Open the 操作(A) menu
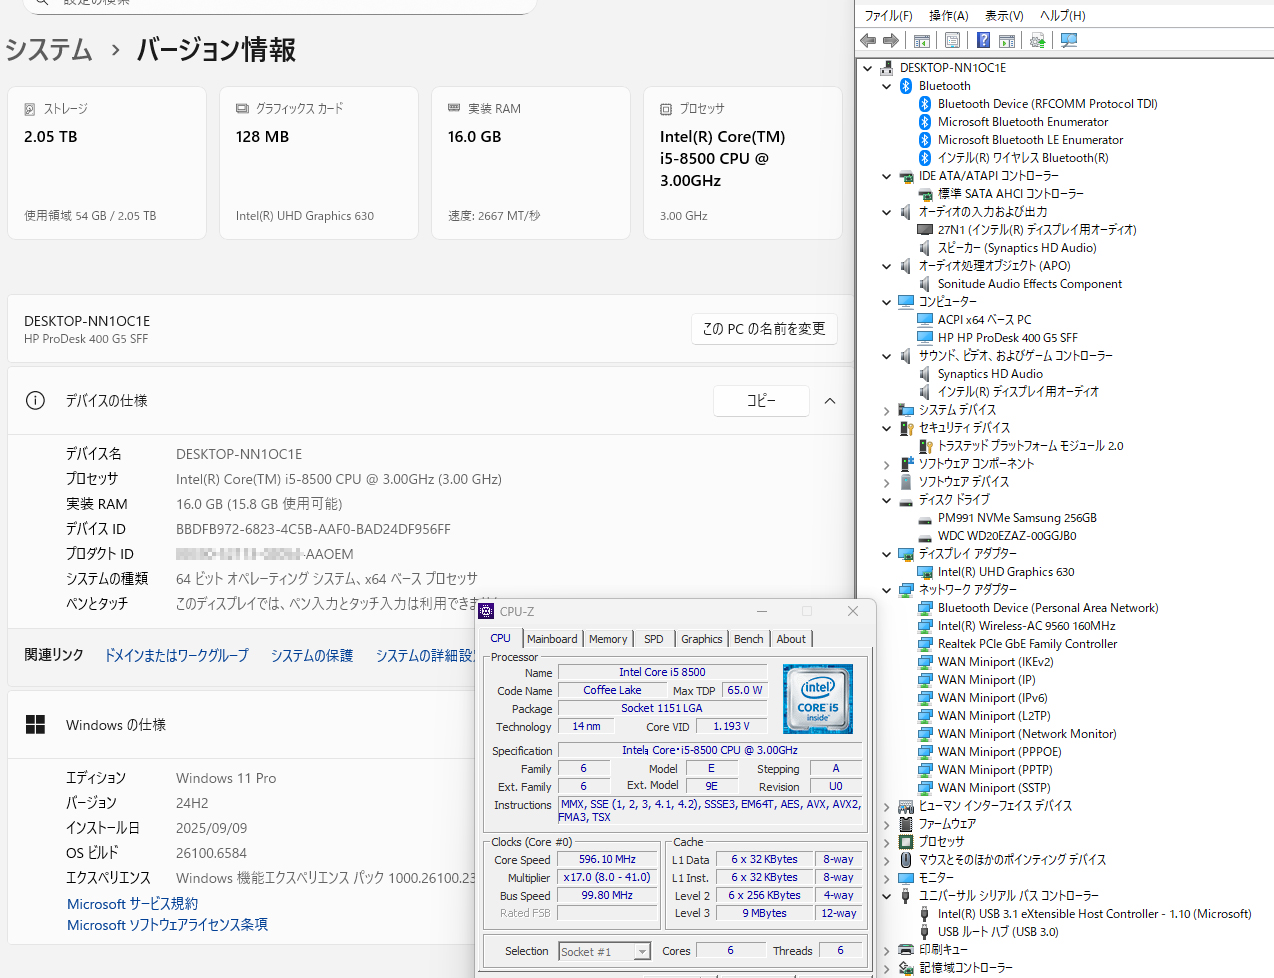 pyautogui.click(x=948, y=16)
